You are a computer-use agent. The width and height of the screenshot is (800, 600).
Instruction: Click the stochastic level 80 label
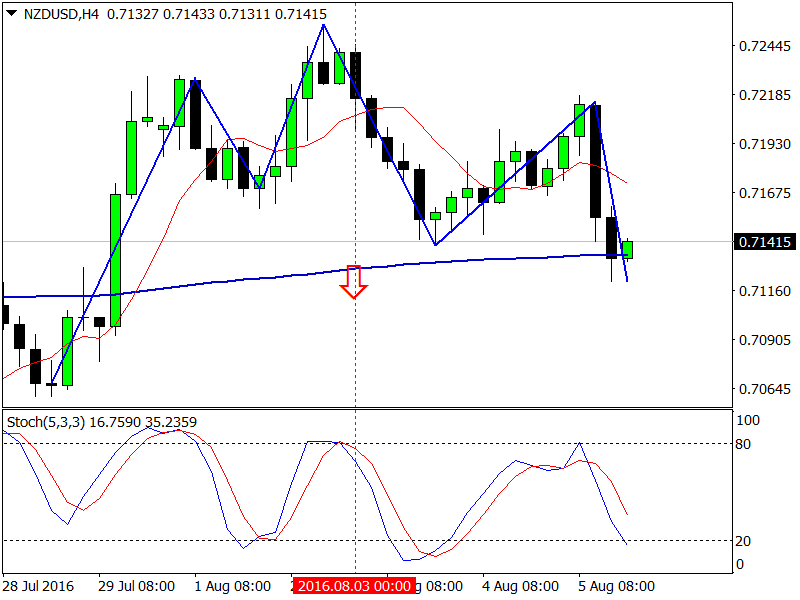coord(743,444)
